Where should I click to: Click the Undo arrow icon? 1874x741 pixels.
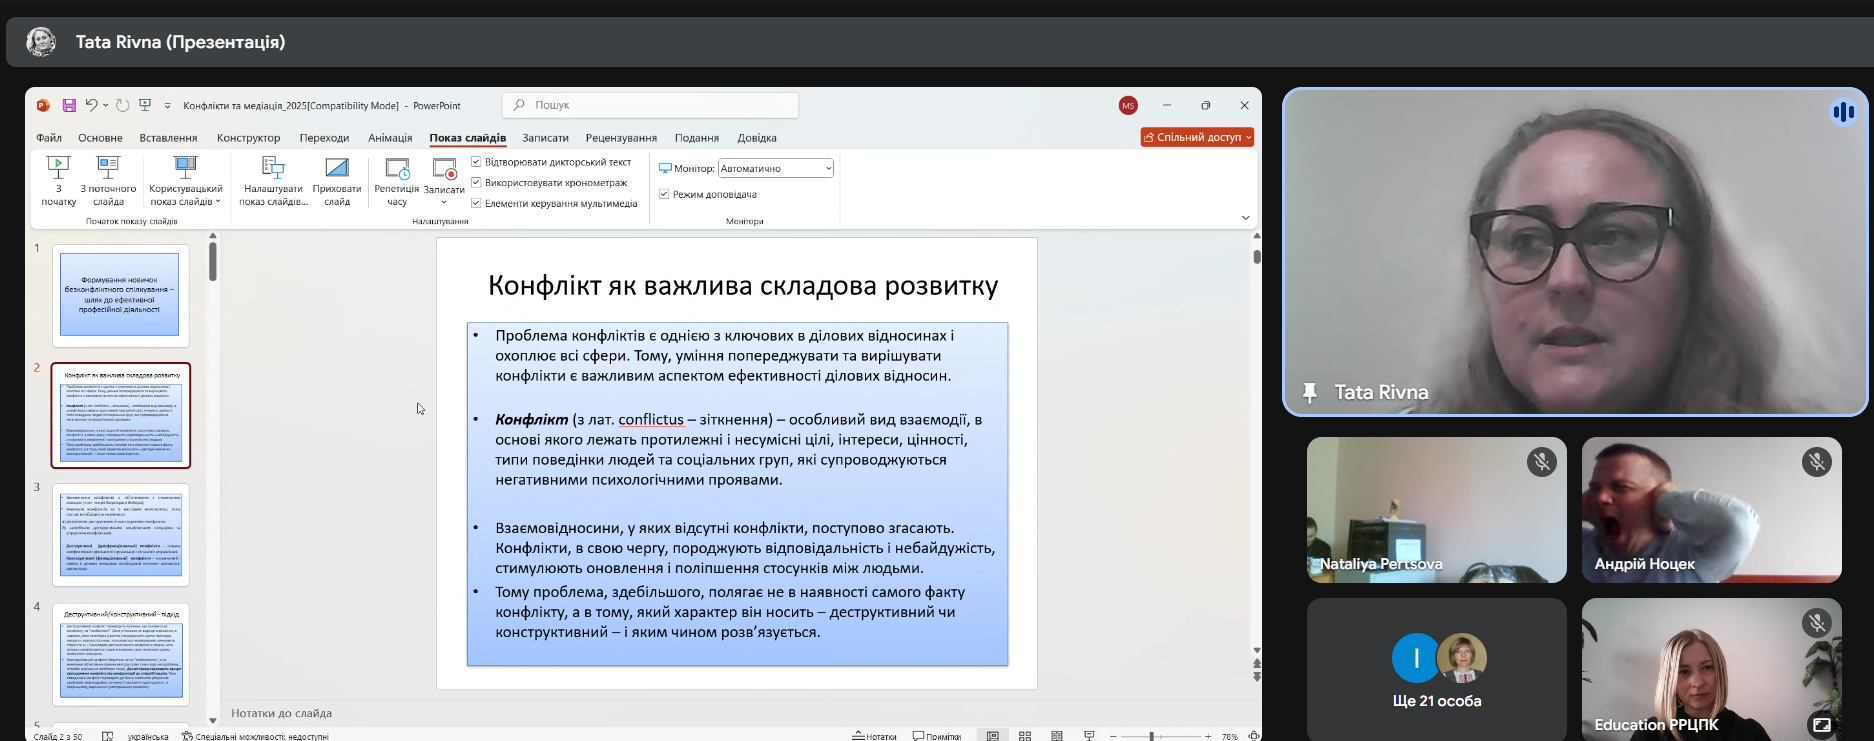tap(91, 105)
